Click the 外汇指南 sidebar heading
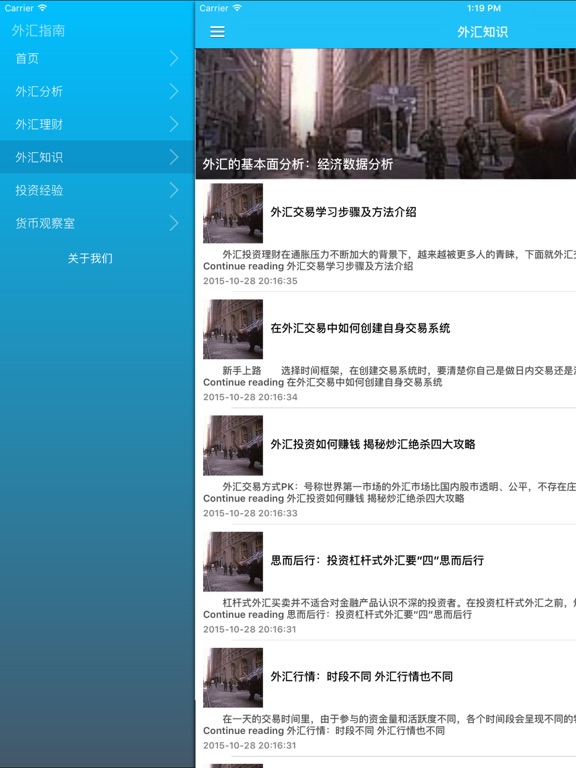Image resolution: width=576 pixels, height=768 pixels. click(38, 31)
